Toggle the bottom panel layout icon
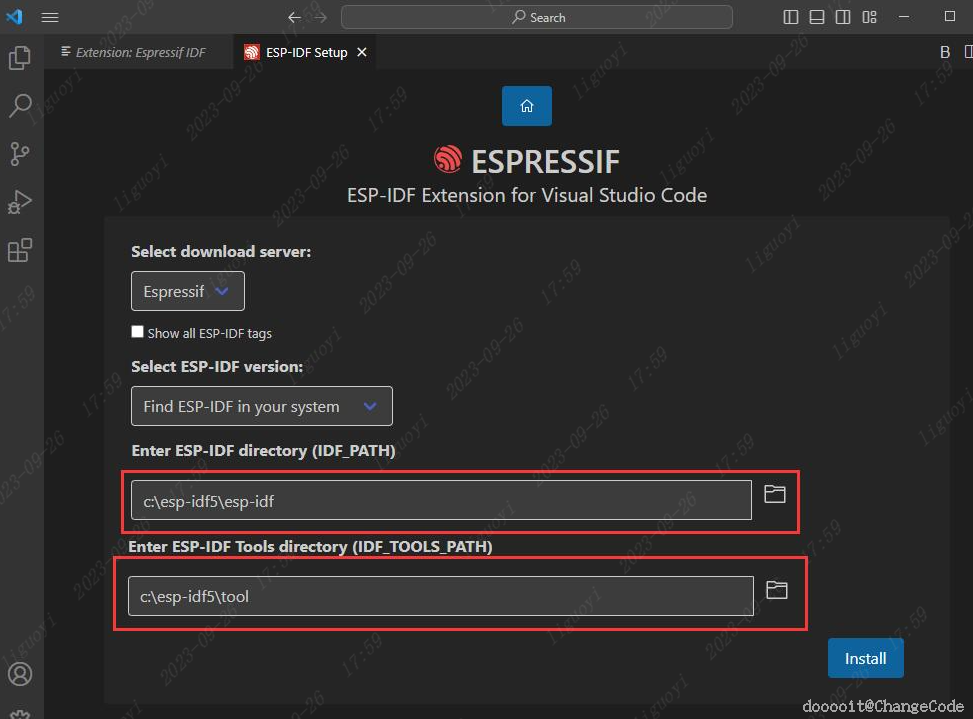Viewport: 973px width, 719px height. 817,17
